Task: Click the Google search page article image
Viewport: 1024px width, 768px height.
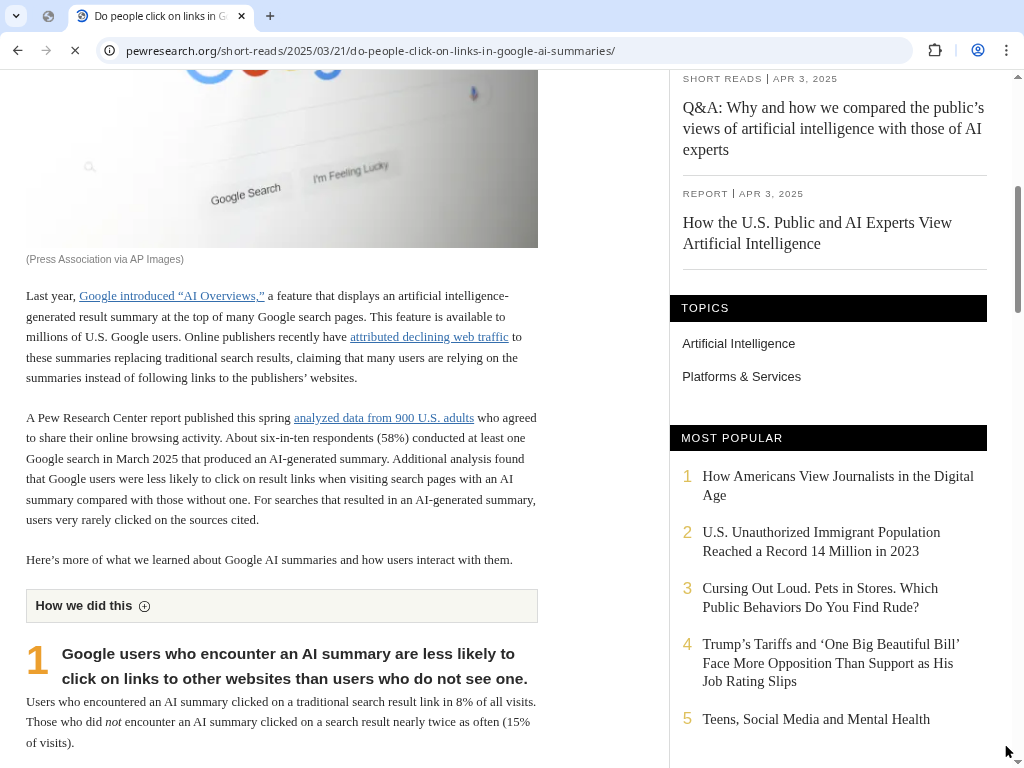Action: 281,159
